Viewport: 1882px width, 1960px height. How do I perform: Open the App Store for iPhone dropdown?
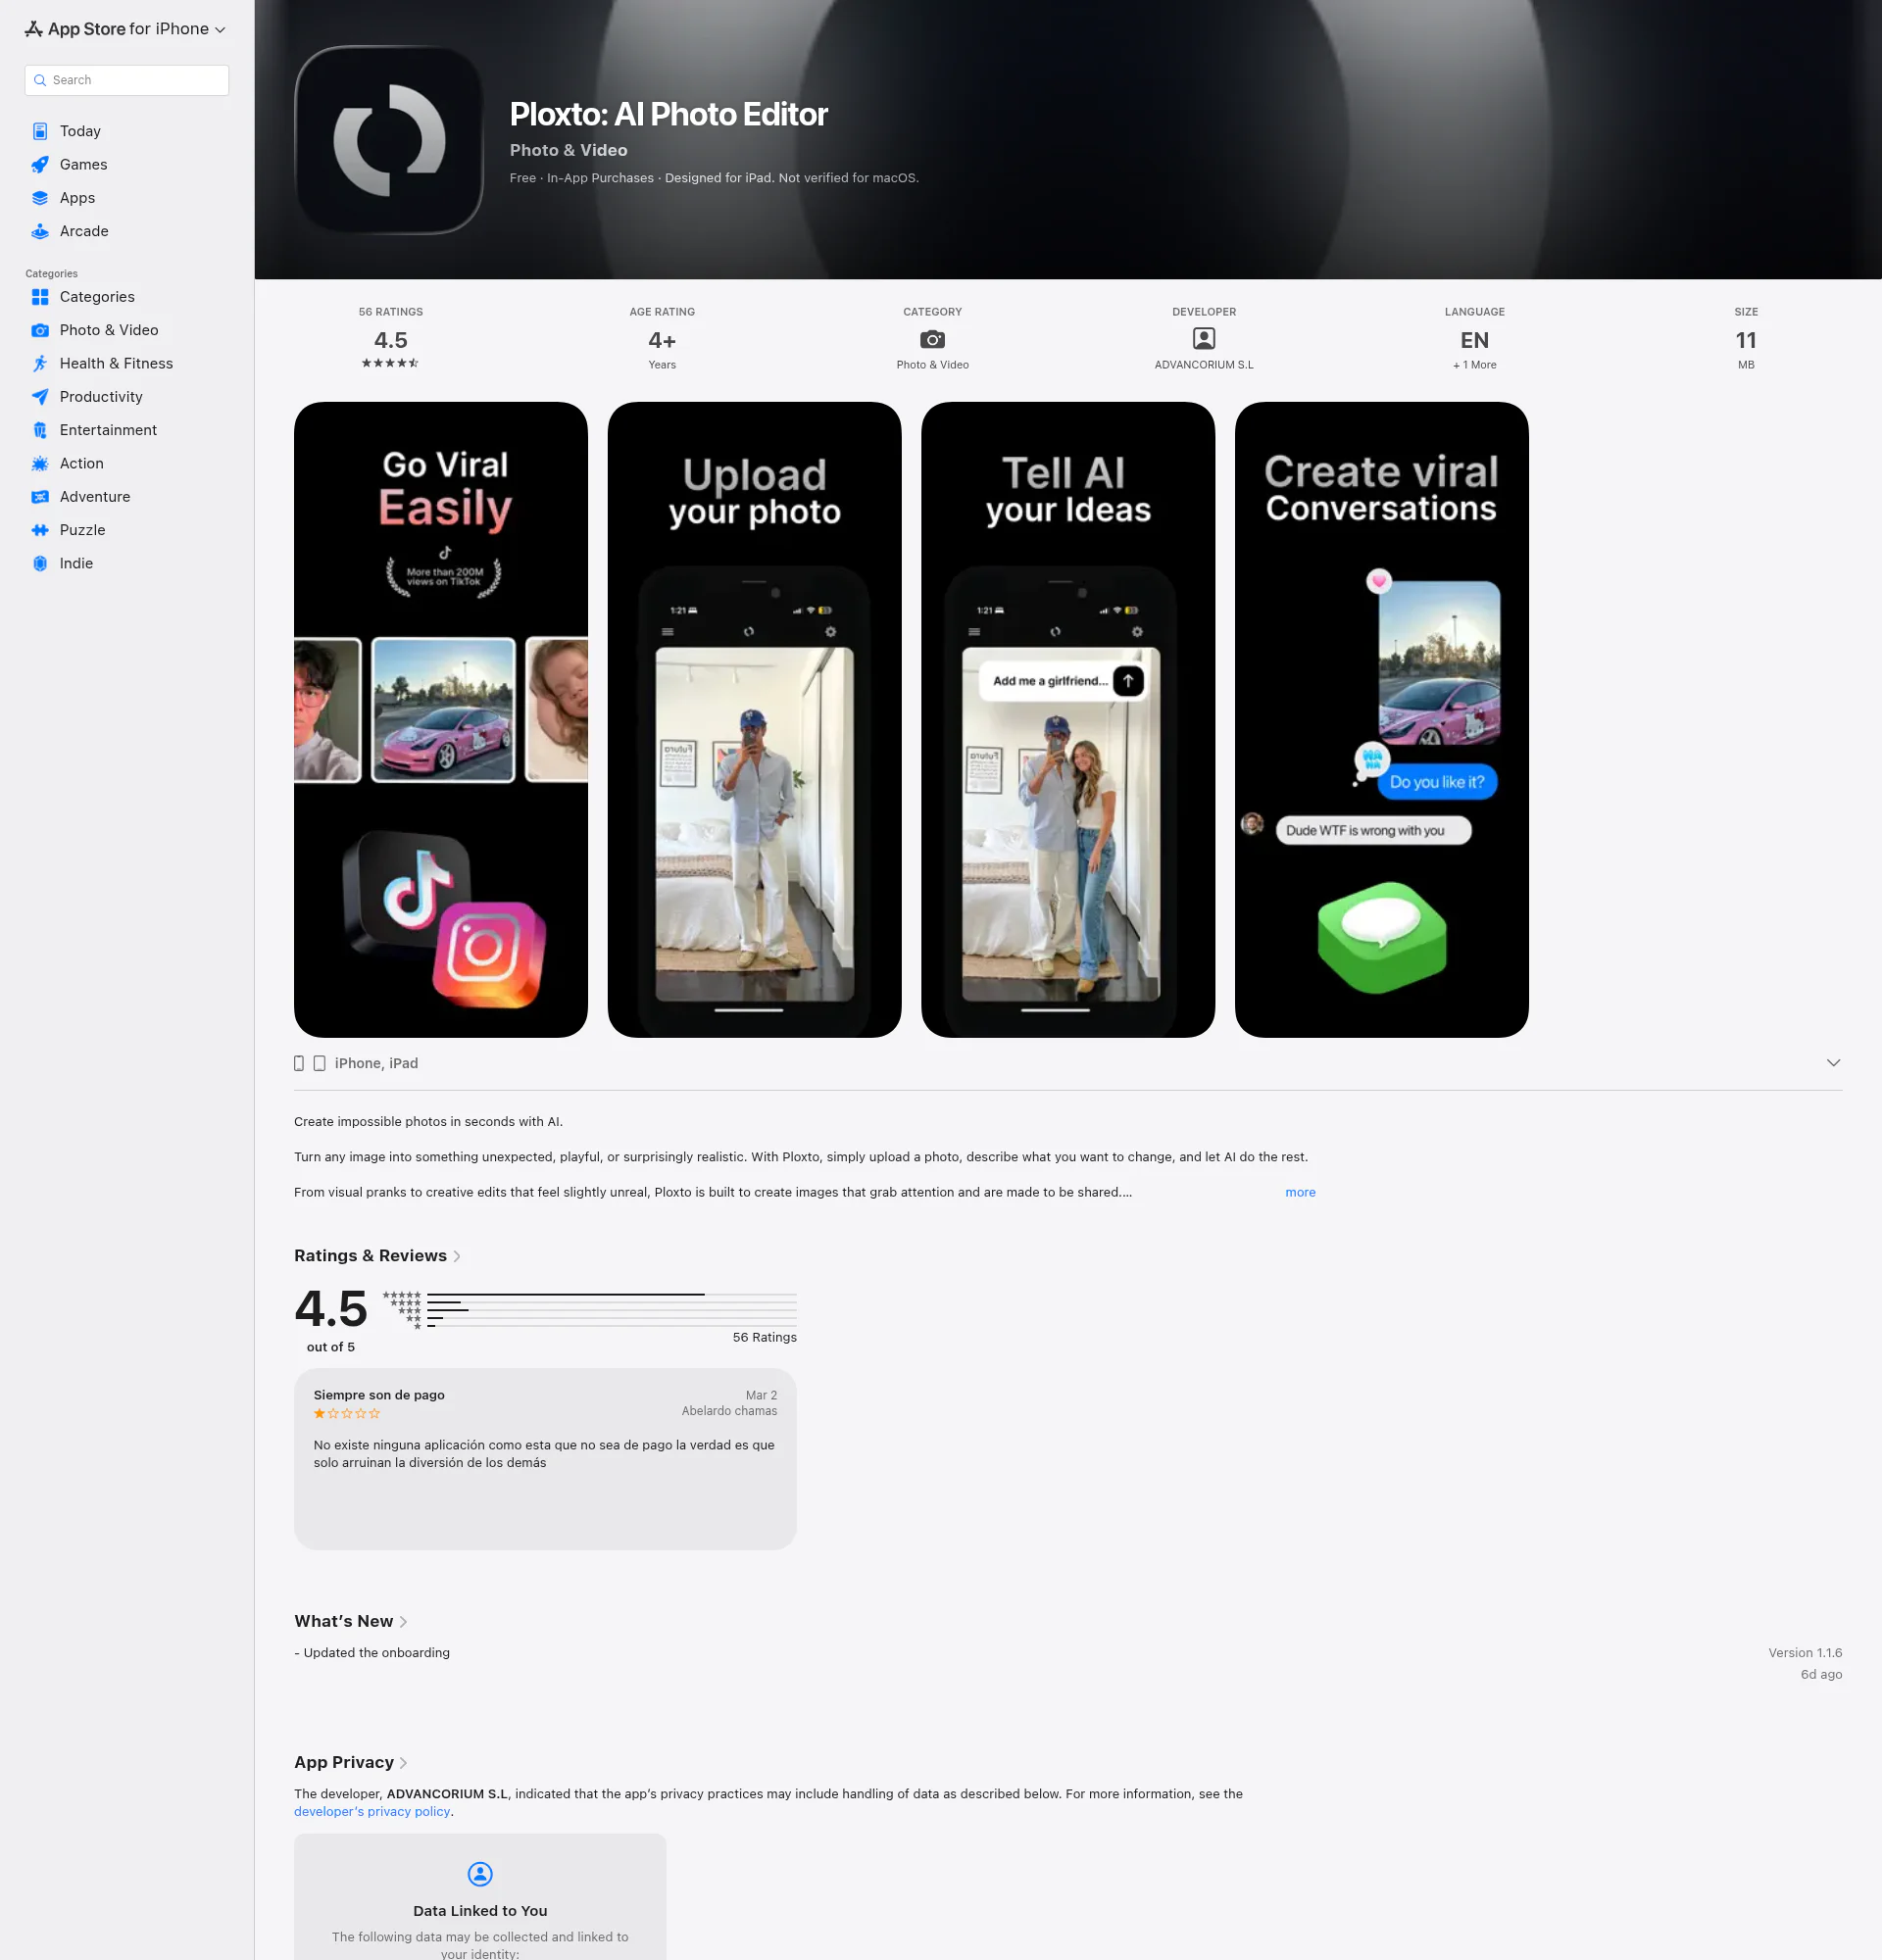click(x=126, y=29)
